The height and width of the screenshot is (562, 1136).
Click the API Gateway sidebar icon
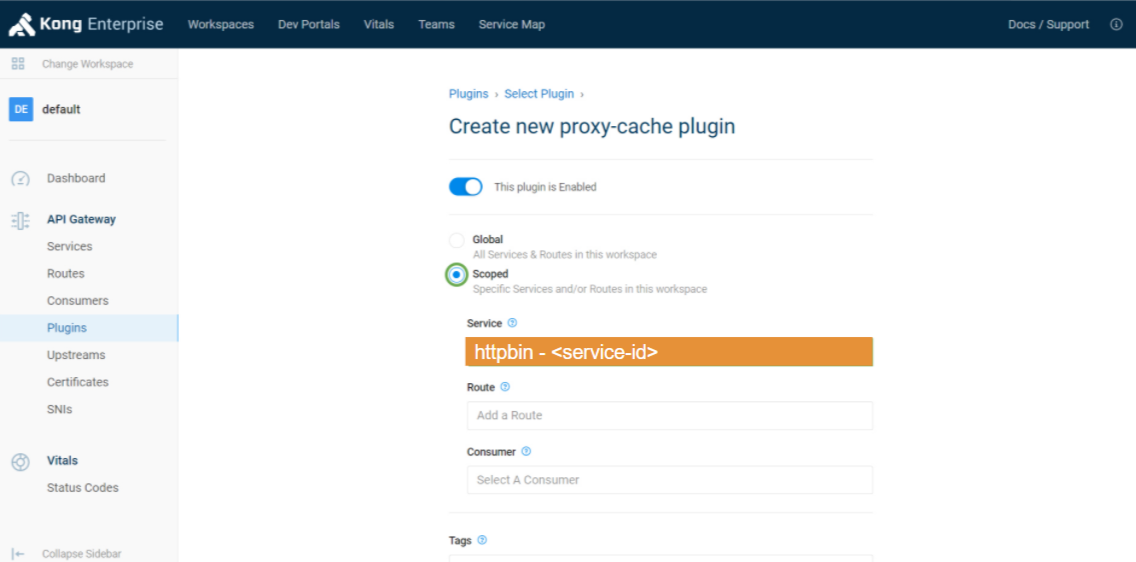(20, 220)
